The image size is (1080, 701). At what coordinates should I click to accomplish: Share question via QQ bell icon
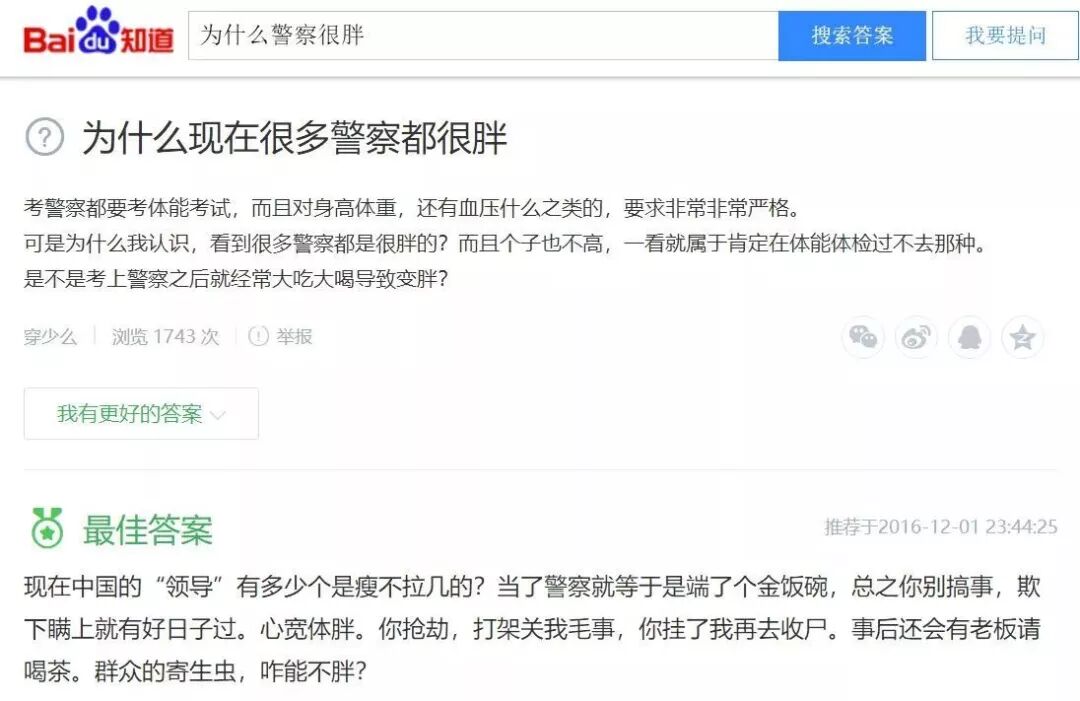(x=969, y=337)
